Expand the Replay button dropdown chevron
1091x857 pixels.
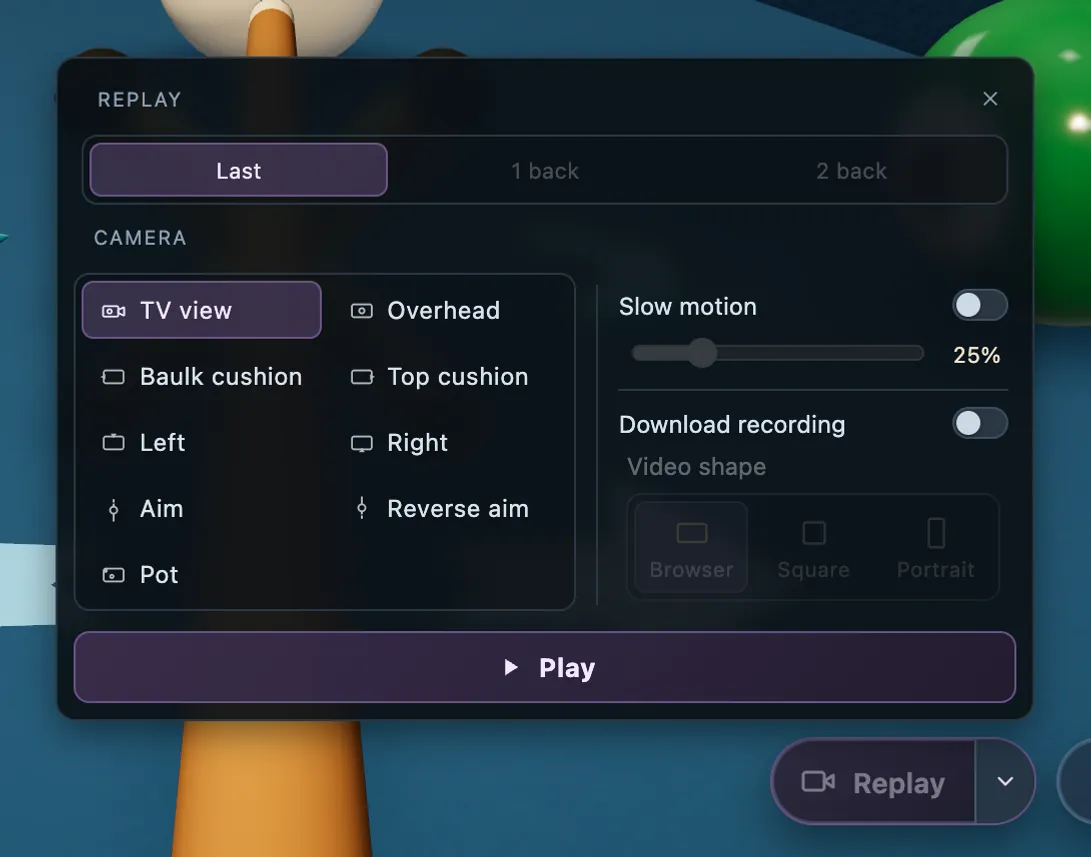point(1005,782)
